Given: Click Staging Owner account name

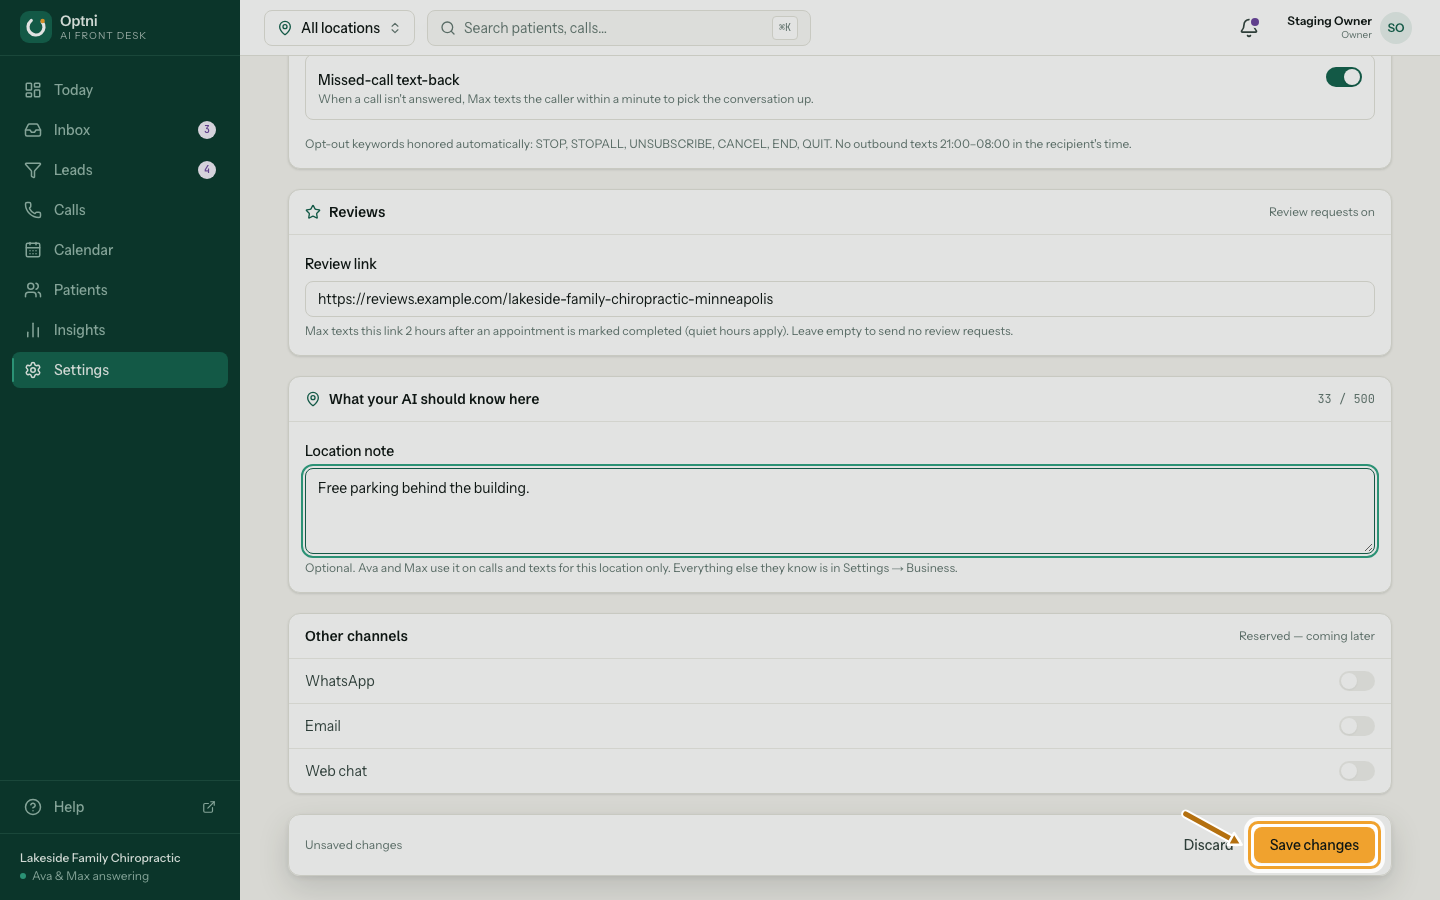Looking at the screenshot, I should coord(1329,21).
